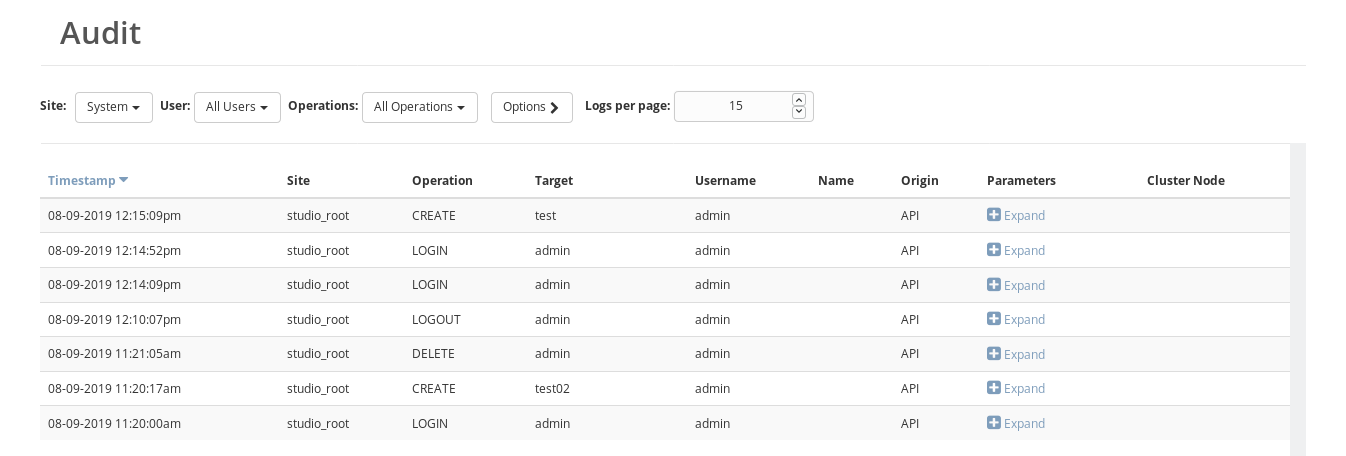1346x456 pixels.
Task: Click the Options button
Action: [x=531, y=107]
